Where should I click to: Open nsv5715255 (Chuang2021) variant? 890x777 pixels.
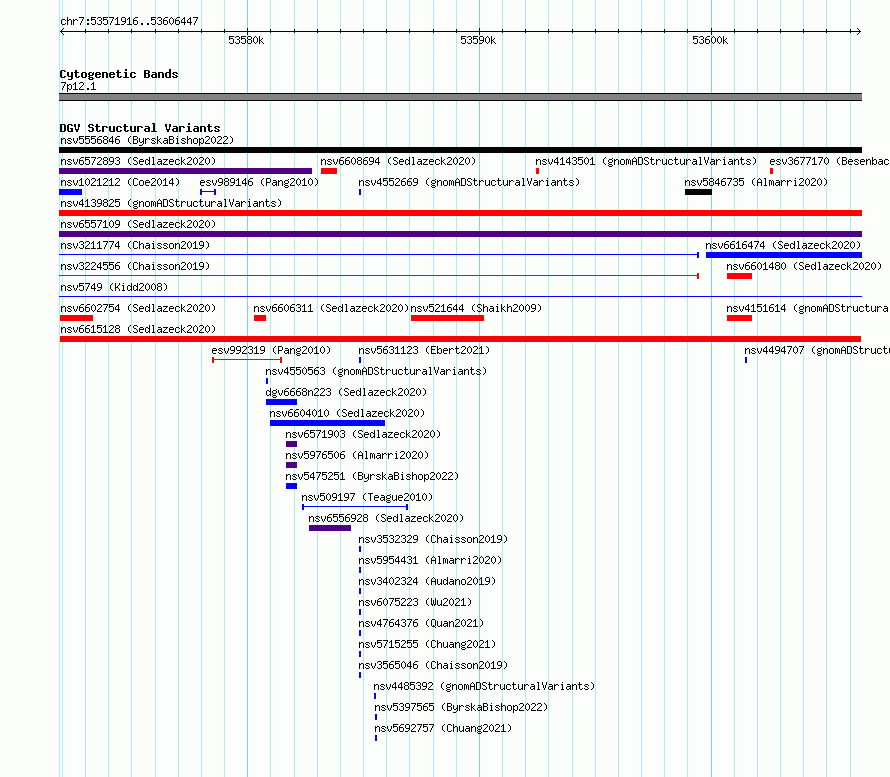[427, 644]
